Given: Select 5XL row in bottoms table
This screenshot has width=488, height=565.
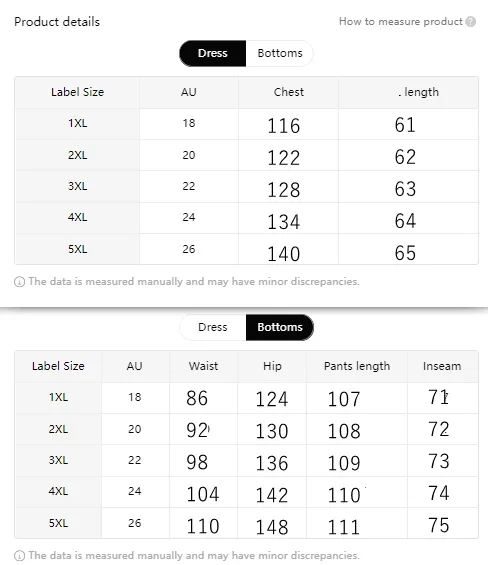Looking at the screenshot, I should (247, 523).
